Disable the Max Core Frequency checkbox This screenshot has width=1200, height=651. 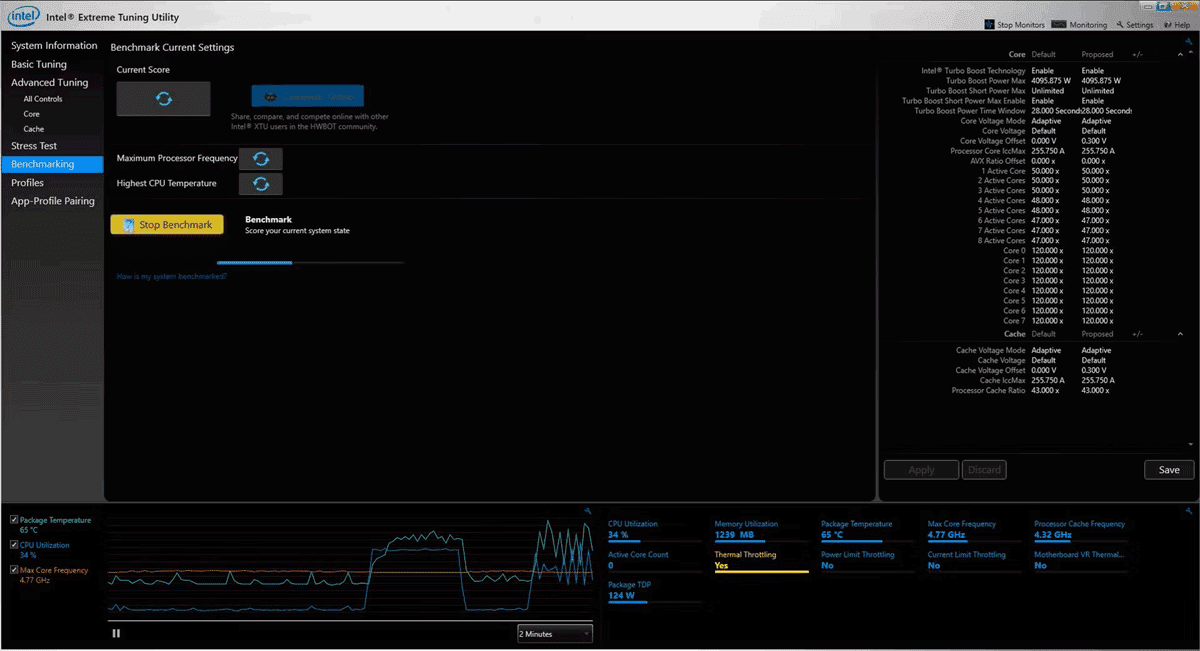[13, 570]
